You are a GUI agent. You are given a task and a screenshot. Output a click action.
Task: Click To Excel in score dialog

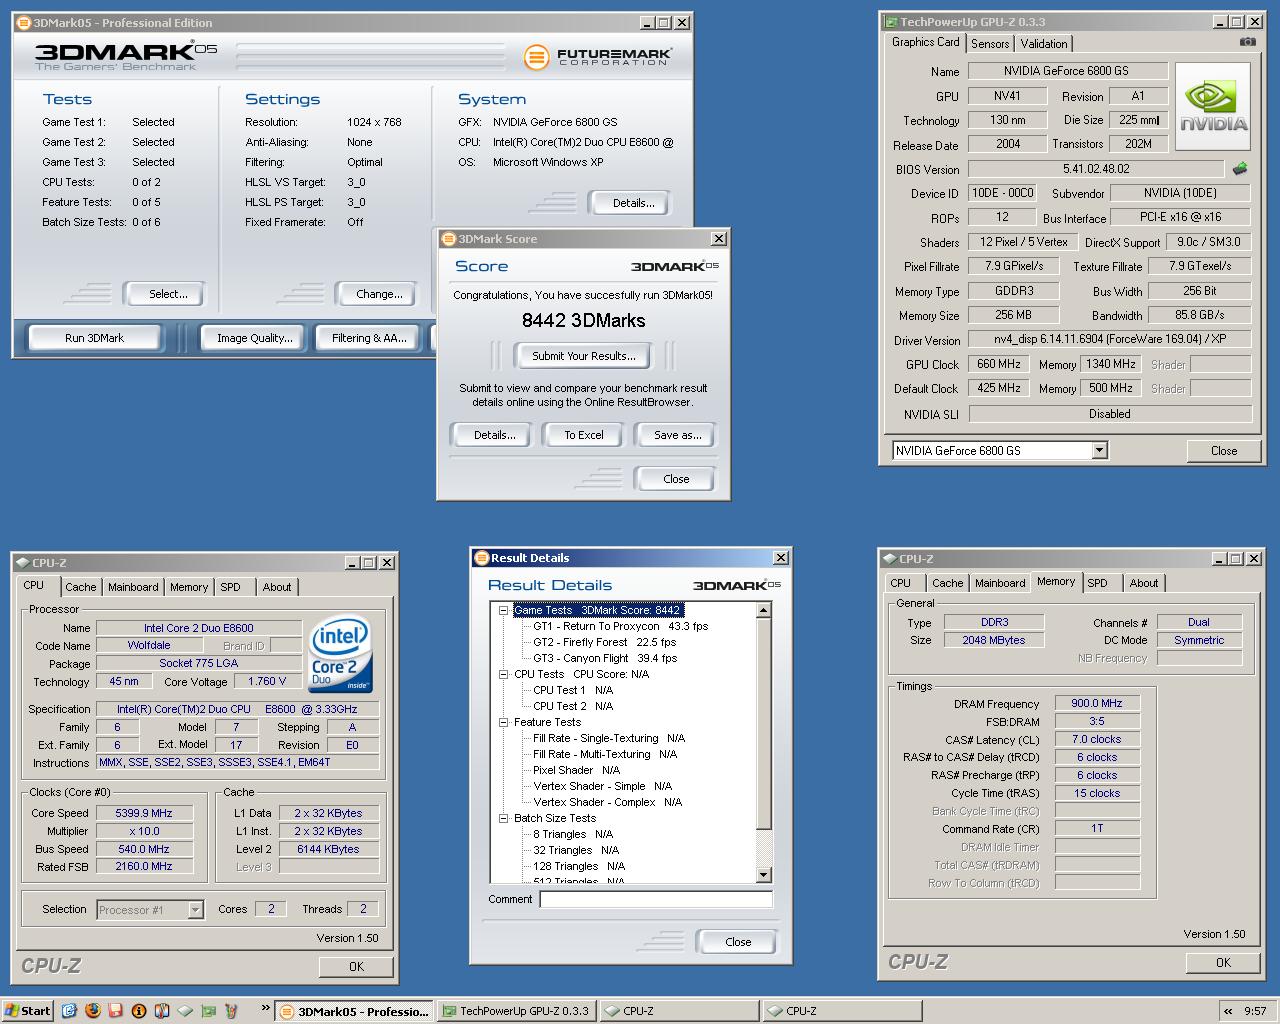(x=583, y=435)
